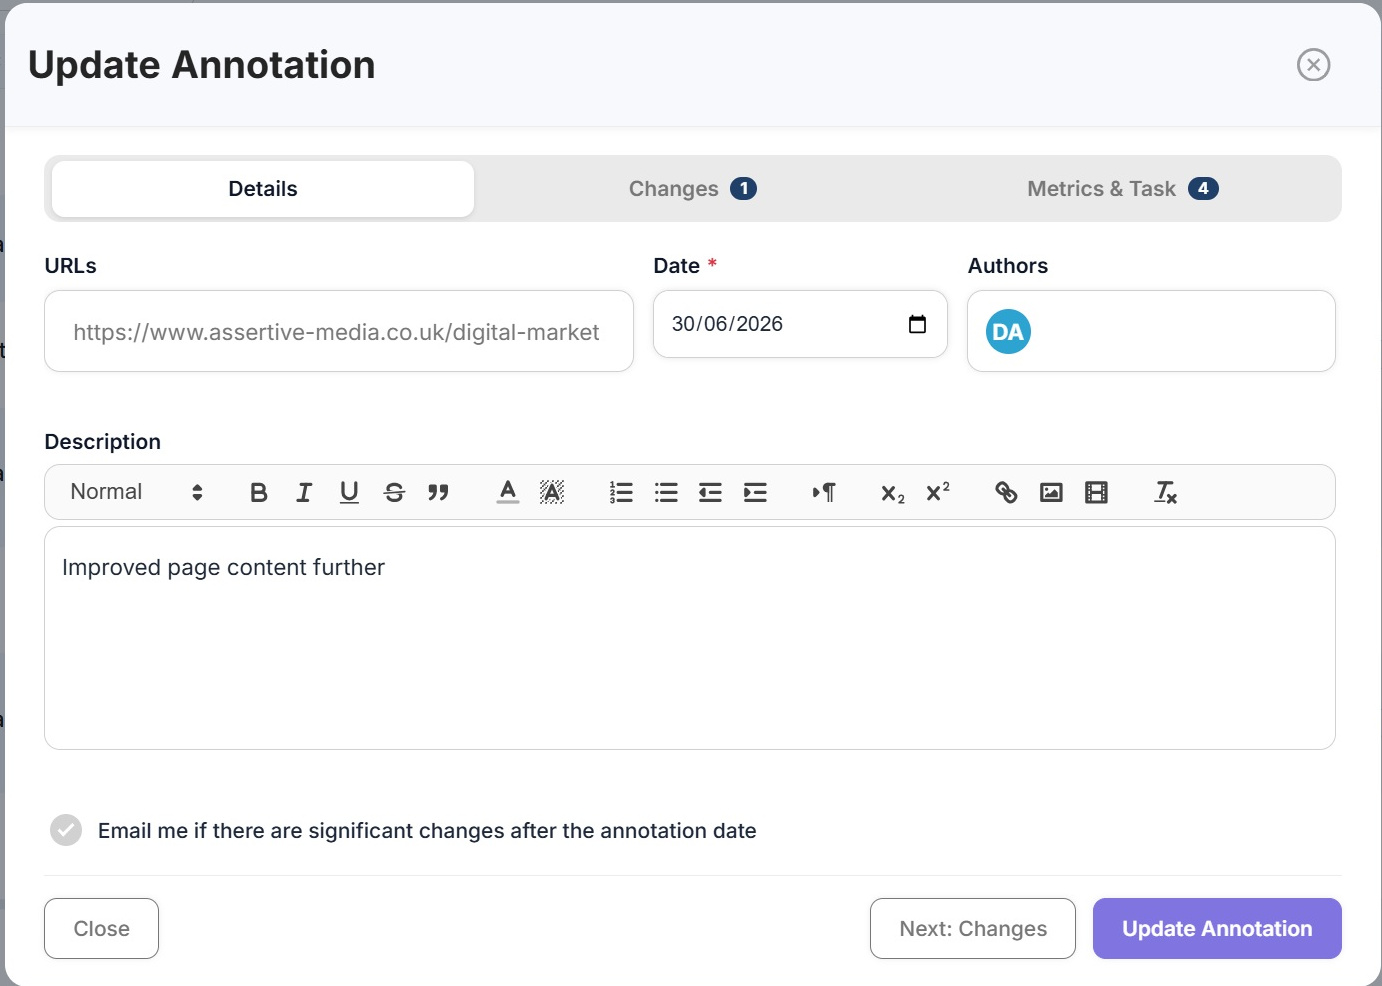This screenshot has height=986, width=1382.
Task: Click the DA author avatar
Action: (x=1008, y=332)
